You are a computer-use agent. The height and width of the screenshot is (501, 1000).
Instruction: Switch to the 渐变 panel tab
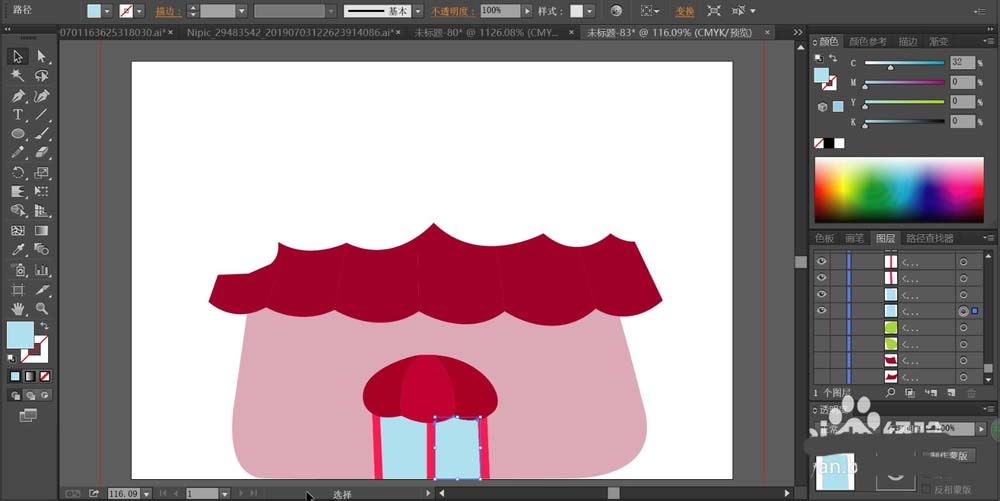click(939, 41)
